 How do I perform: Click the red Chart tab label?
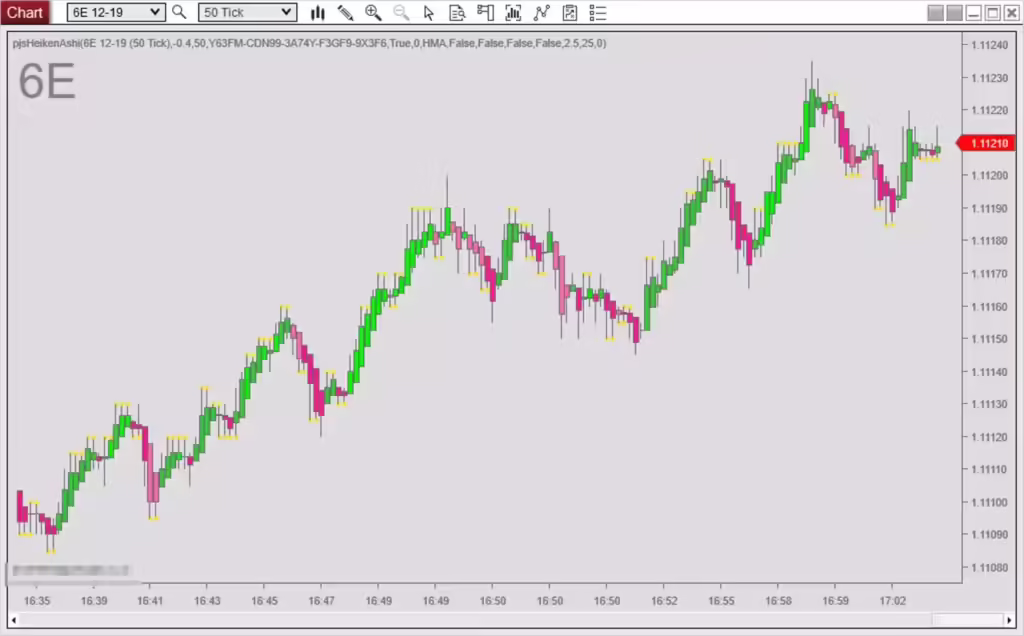coord(25,12)
